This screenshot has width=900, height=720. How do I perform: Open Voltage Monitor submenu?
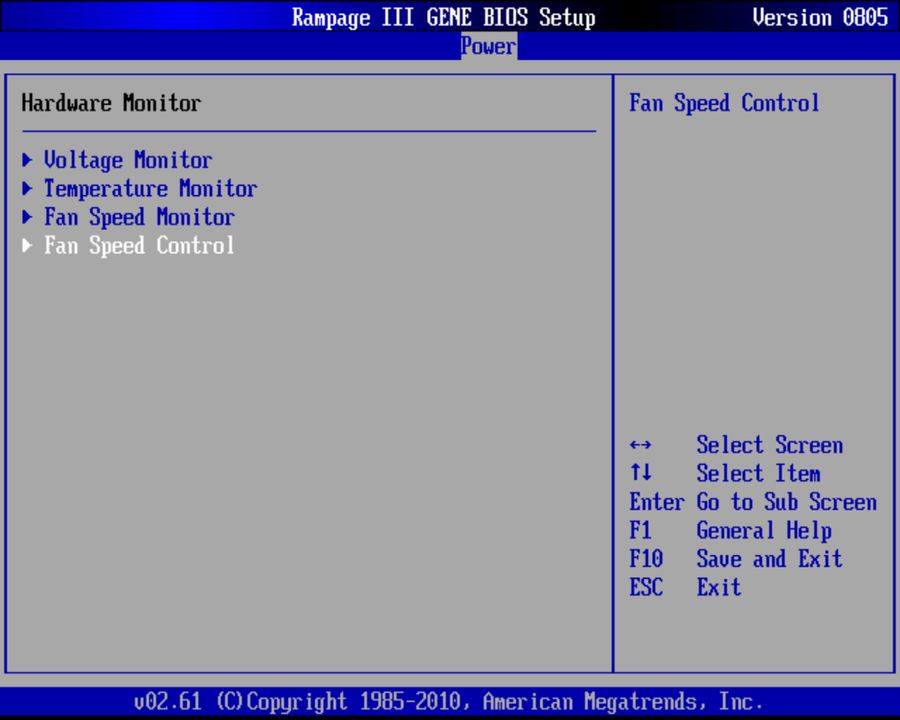pyautogui.click(x=128, y=160)
